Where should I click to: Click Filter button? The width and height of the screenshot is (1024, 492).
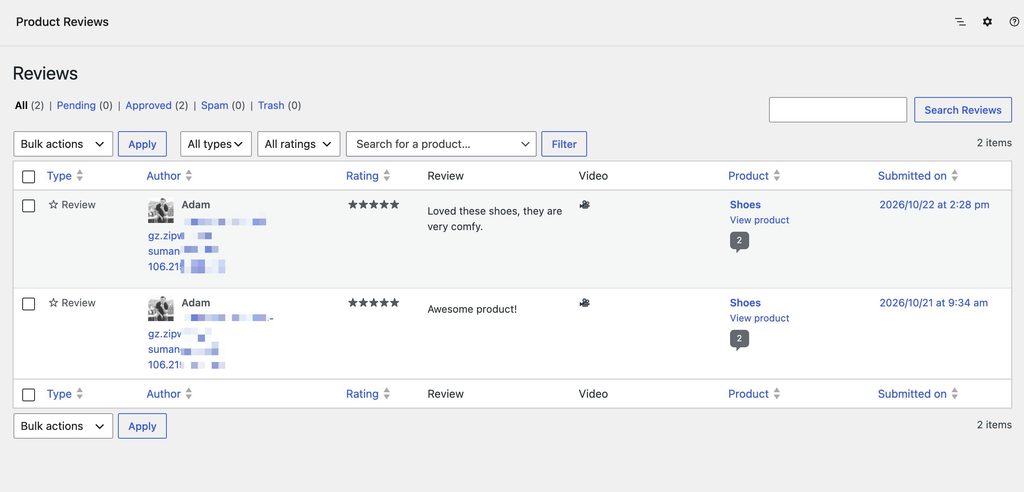click(x=564, y=144)
